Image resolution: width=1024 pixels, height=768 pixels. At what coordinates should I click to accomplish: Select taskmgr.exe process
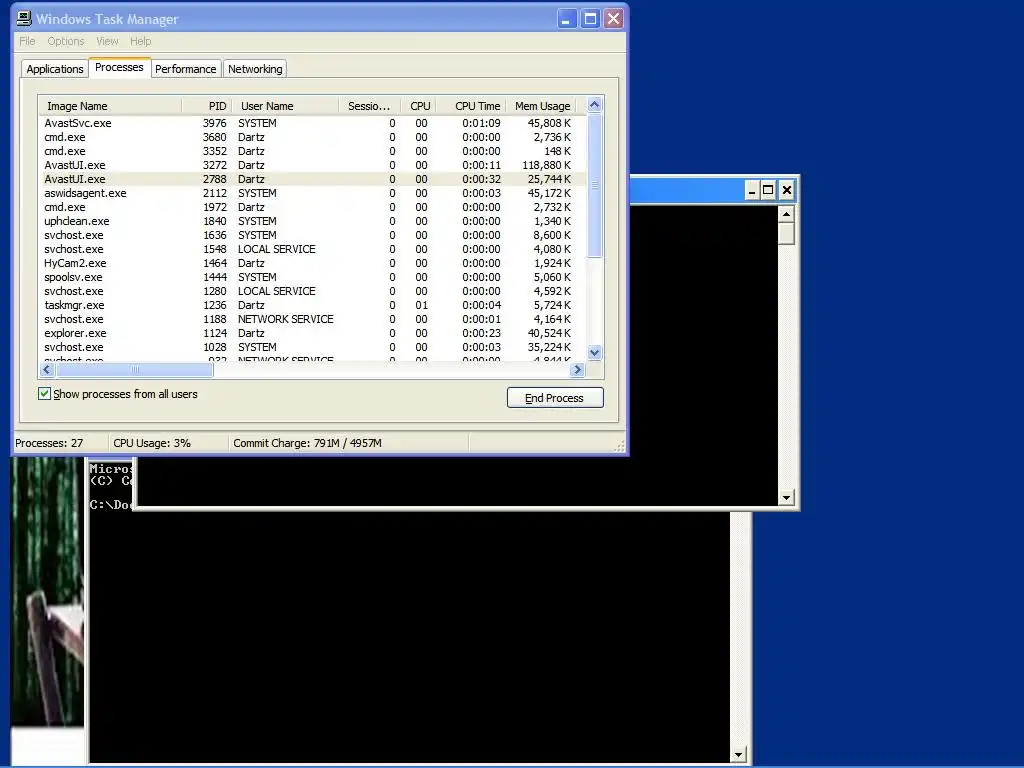coord(312,306)
